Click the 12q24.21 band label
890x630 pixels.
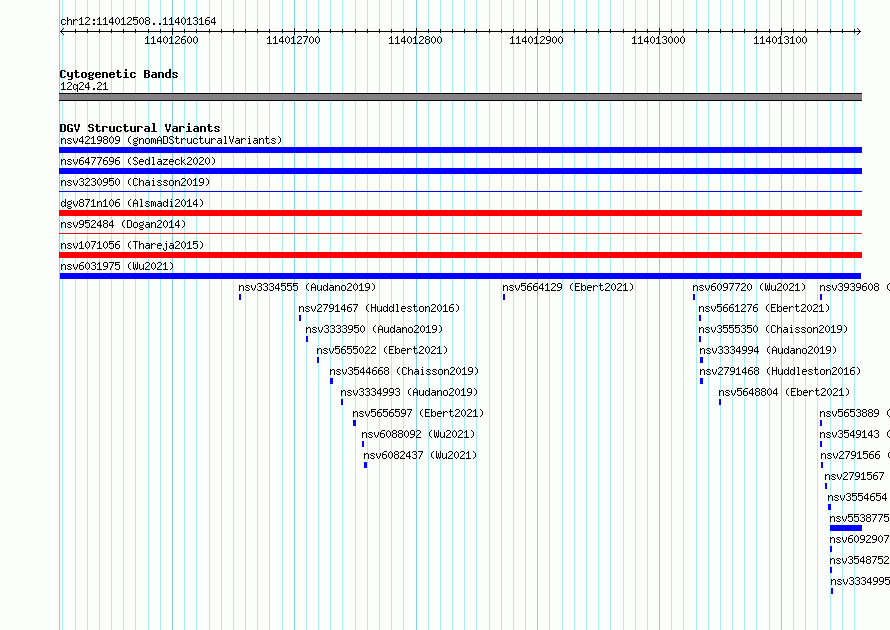[84, 86]
